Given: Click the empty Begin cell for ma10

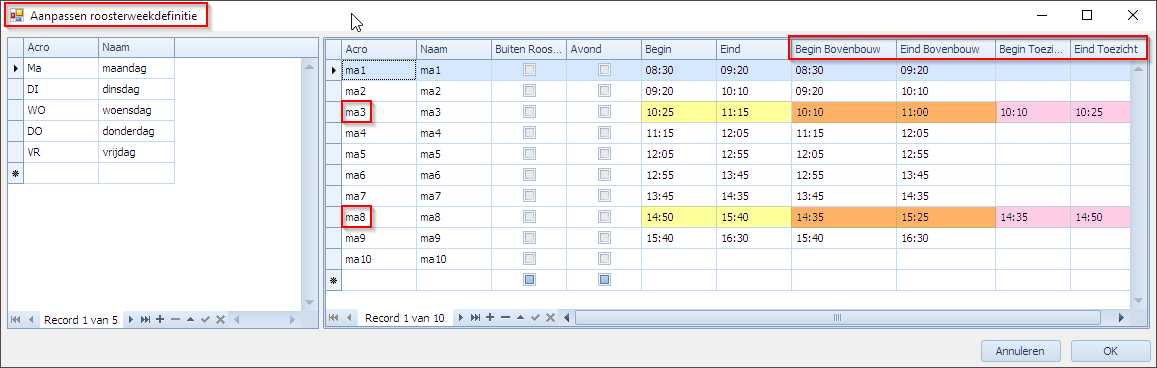Looking at the screenshot, I should tap(678, 260).
